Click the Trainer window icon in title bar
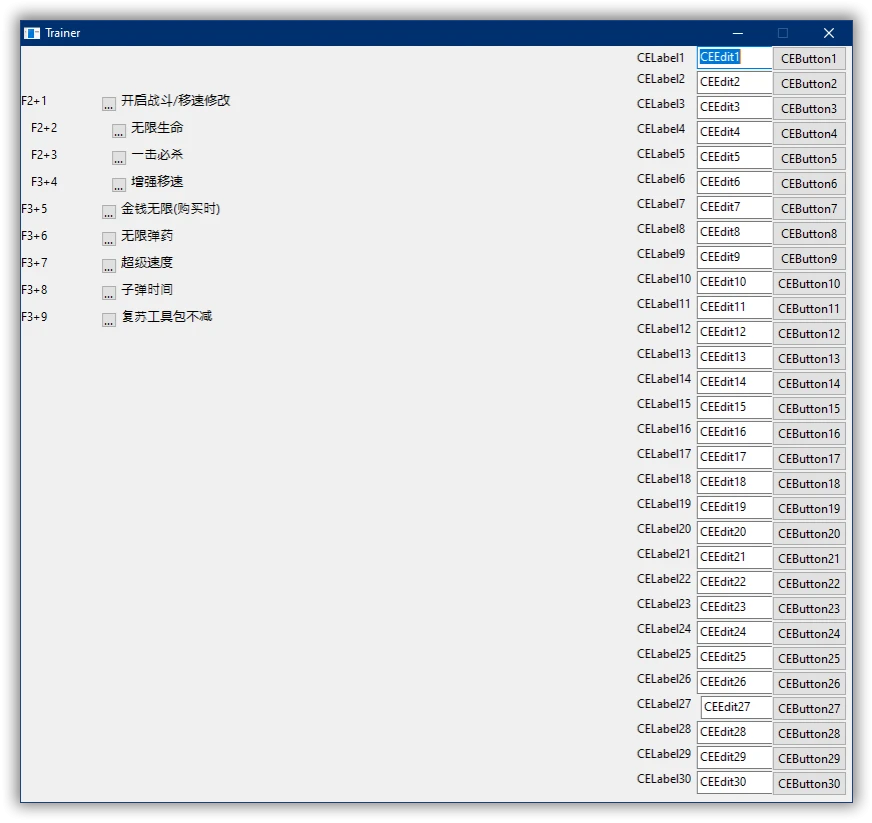Viewport: 872px width, 823px height. pyautogui.click(x=32, y=33)
